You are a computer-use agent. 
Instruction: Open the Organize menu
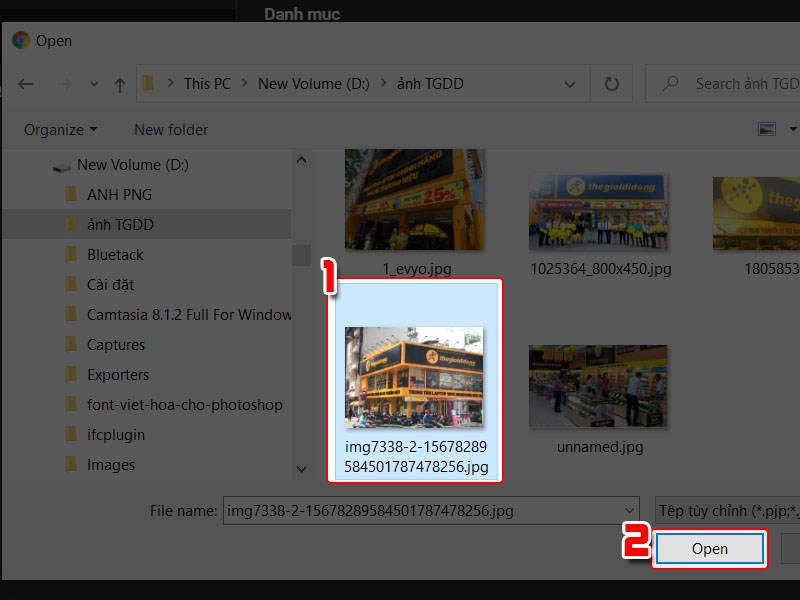60,130
